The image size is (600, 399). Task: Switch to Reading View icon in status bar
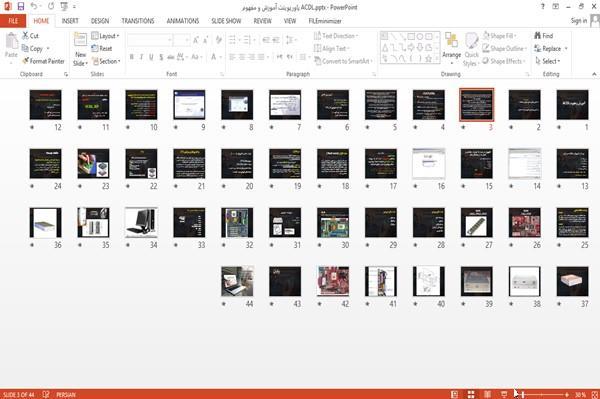click(488, 394)
